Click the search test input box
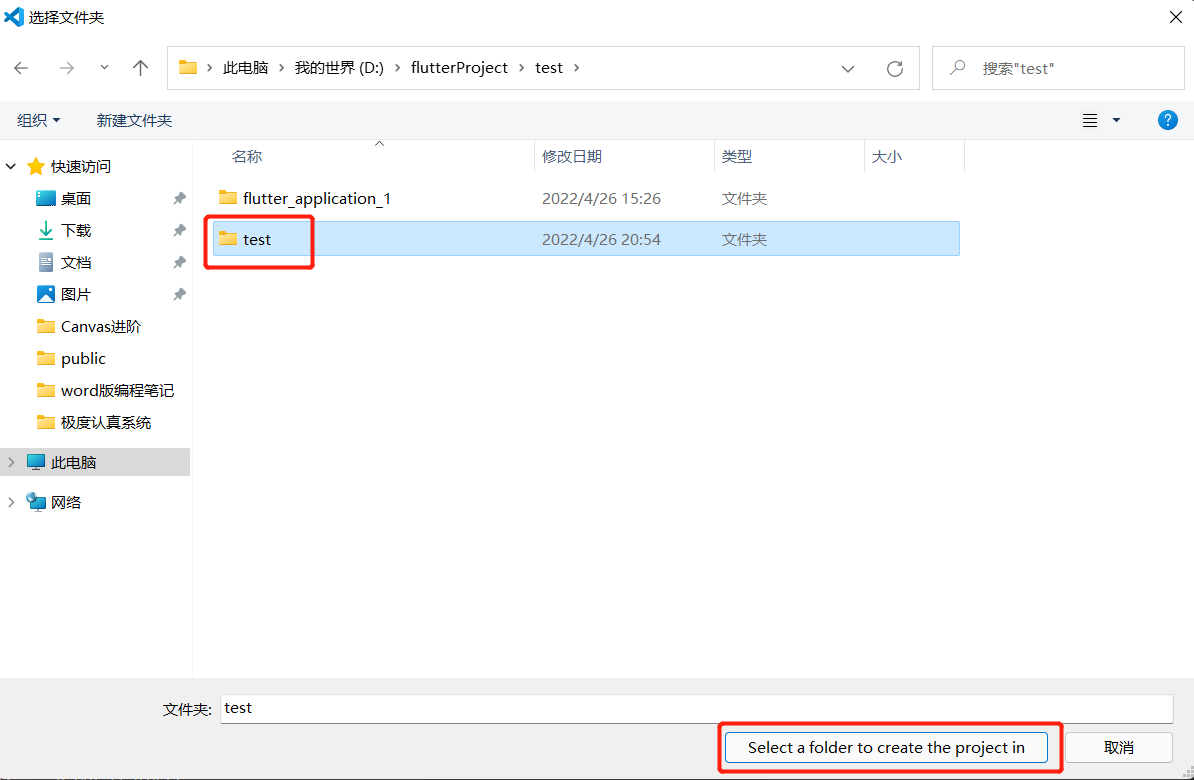The image size is (1194, 780). [1058, 68]
